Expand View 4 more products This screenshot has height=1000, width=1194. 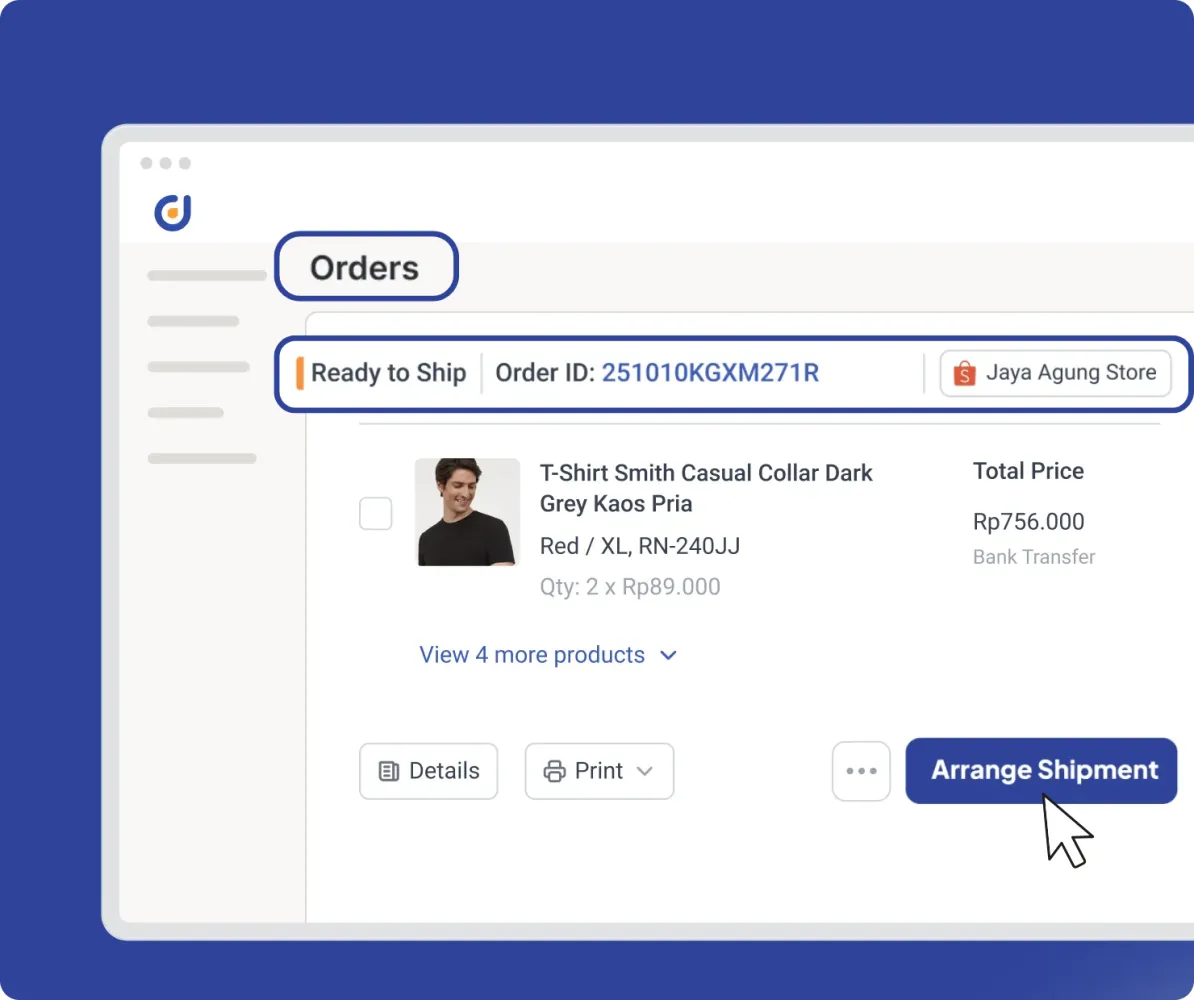548,655
